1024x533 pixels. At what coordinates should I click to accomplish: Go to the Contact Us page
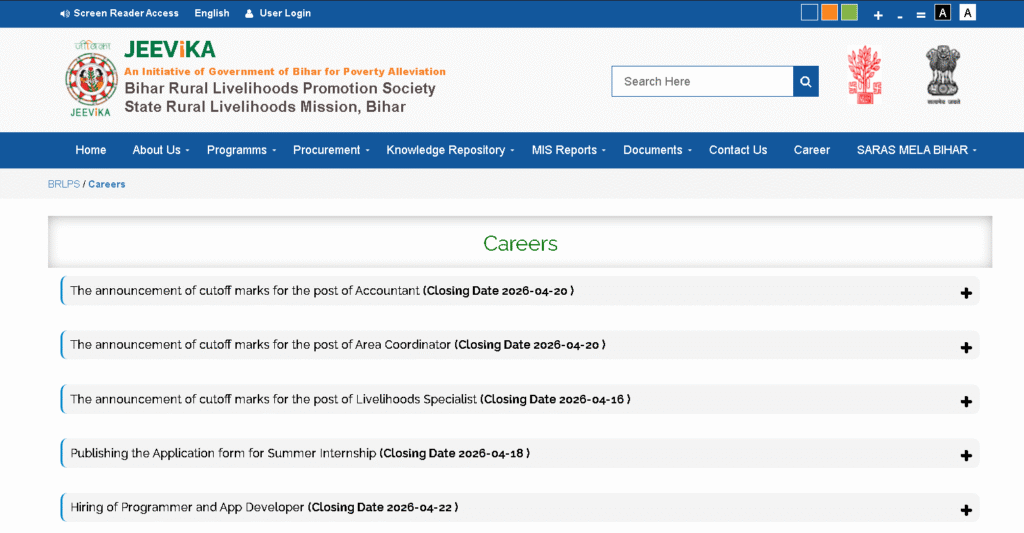click(x=738, y=150)
